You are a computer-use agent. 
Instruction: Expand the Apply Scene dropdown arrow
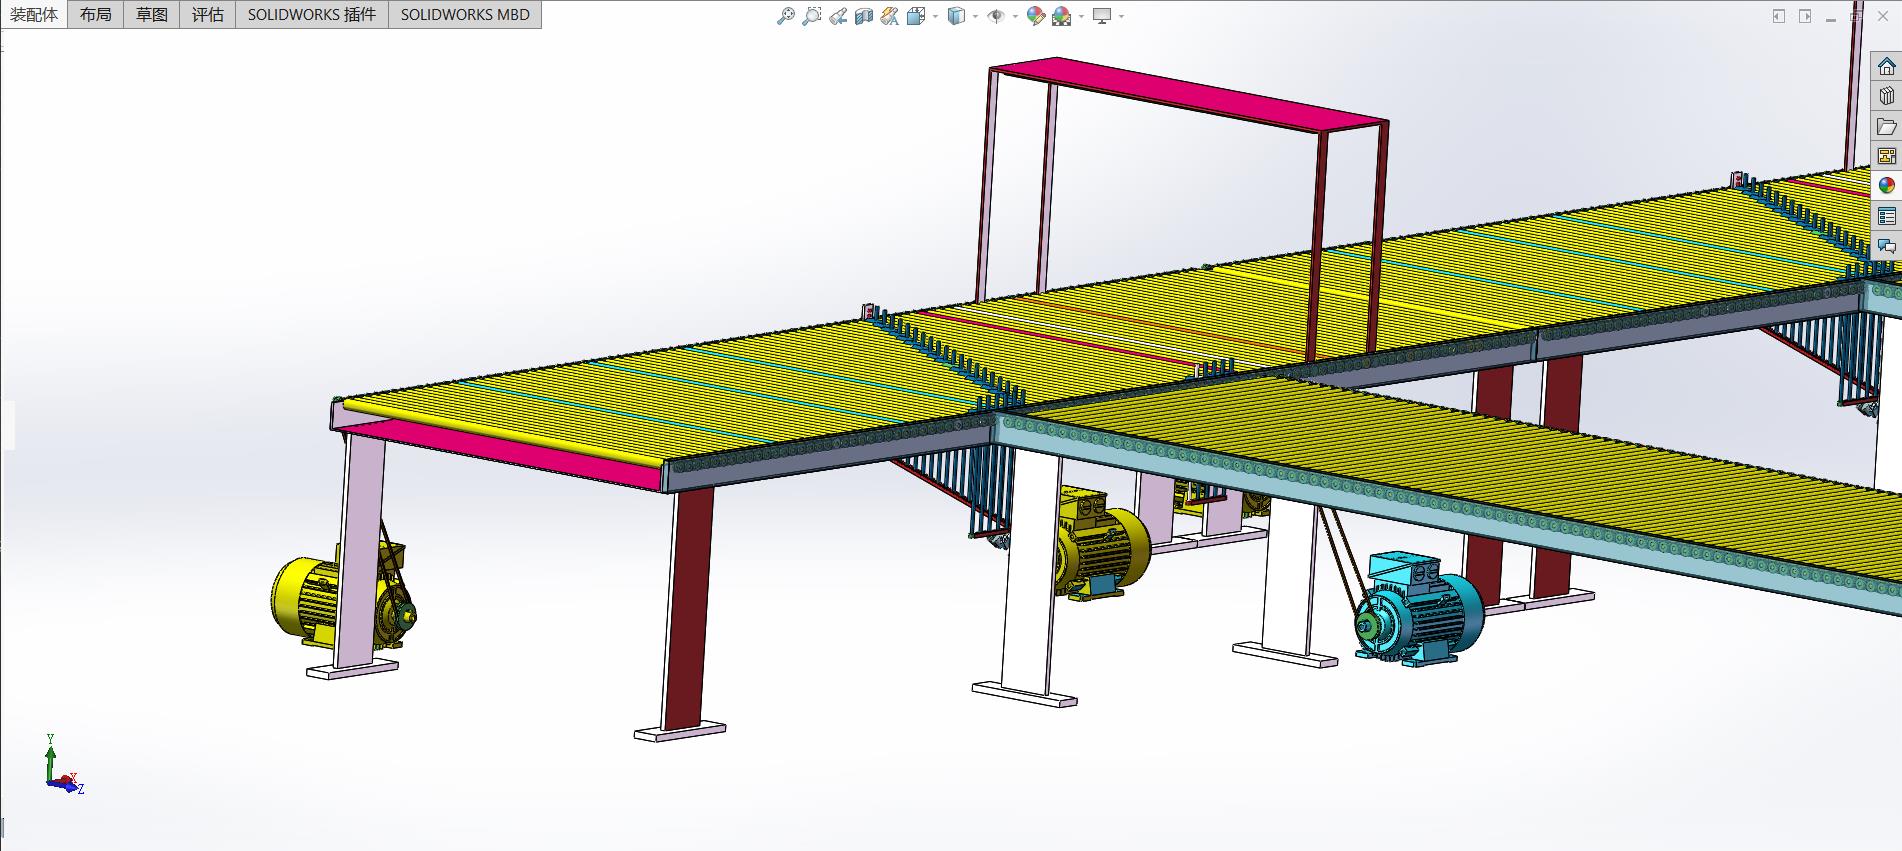pyautogui.click(x=1081, y=16)
